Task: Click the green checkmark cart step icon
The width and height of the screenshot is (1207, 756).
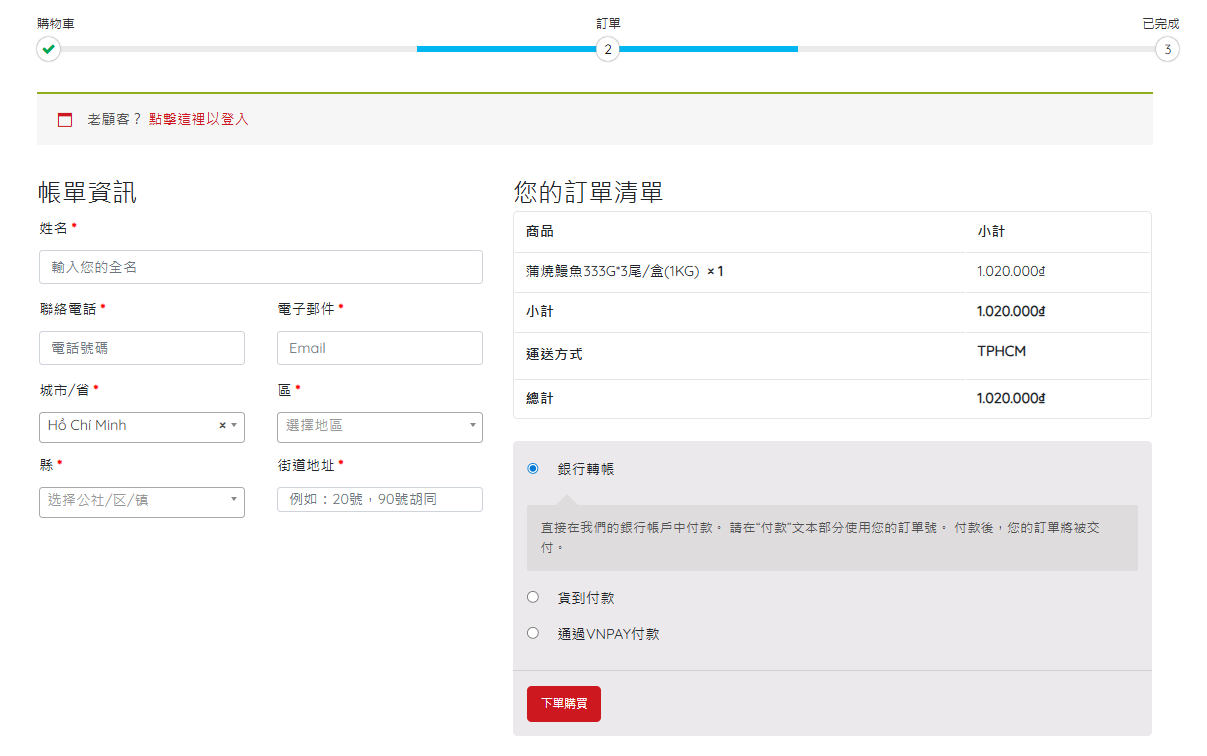Action: coord(48,49)
